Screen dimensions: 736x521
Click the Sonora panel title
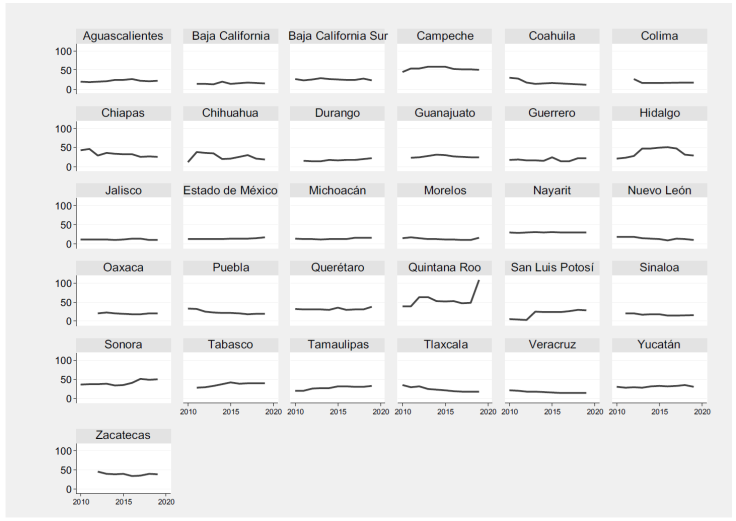tap(124, 345)
